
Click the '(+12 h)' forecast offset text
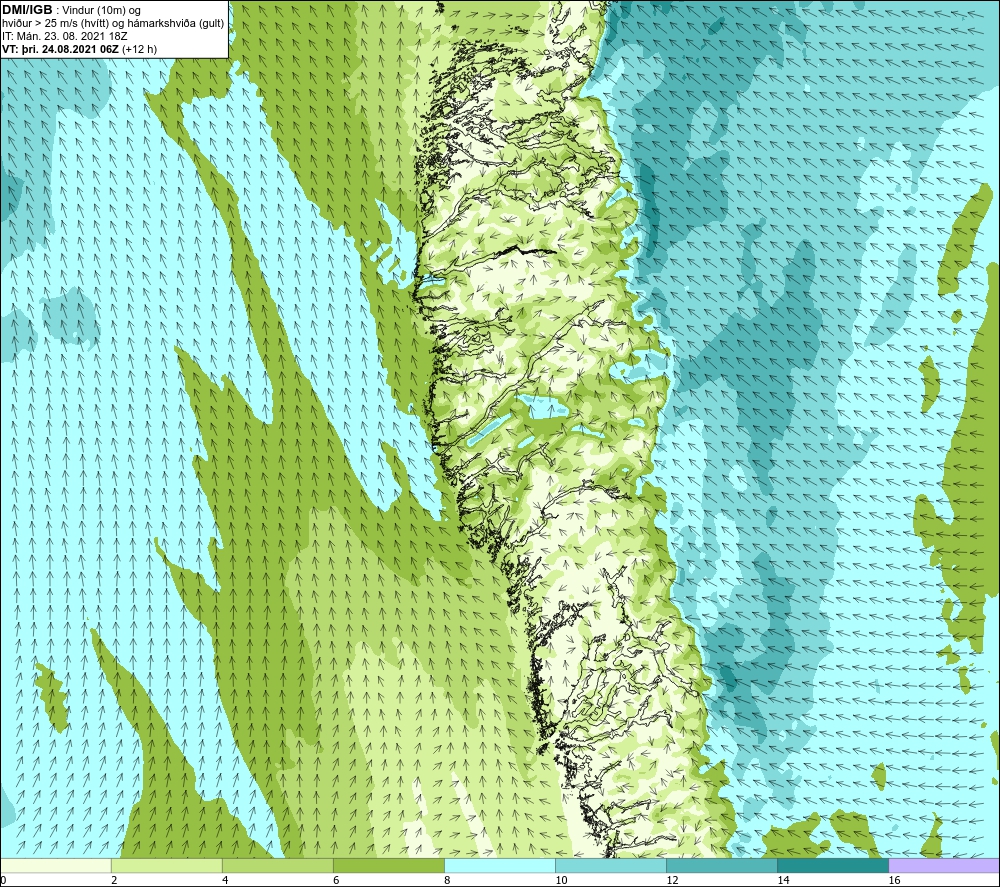click(x=139, y=49)
